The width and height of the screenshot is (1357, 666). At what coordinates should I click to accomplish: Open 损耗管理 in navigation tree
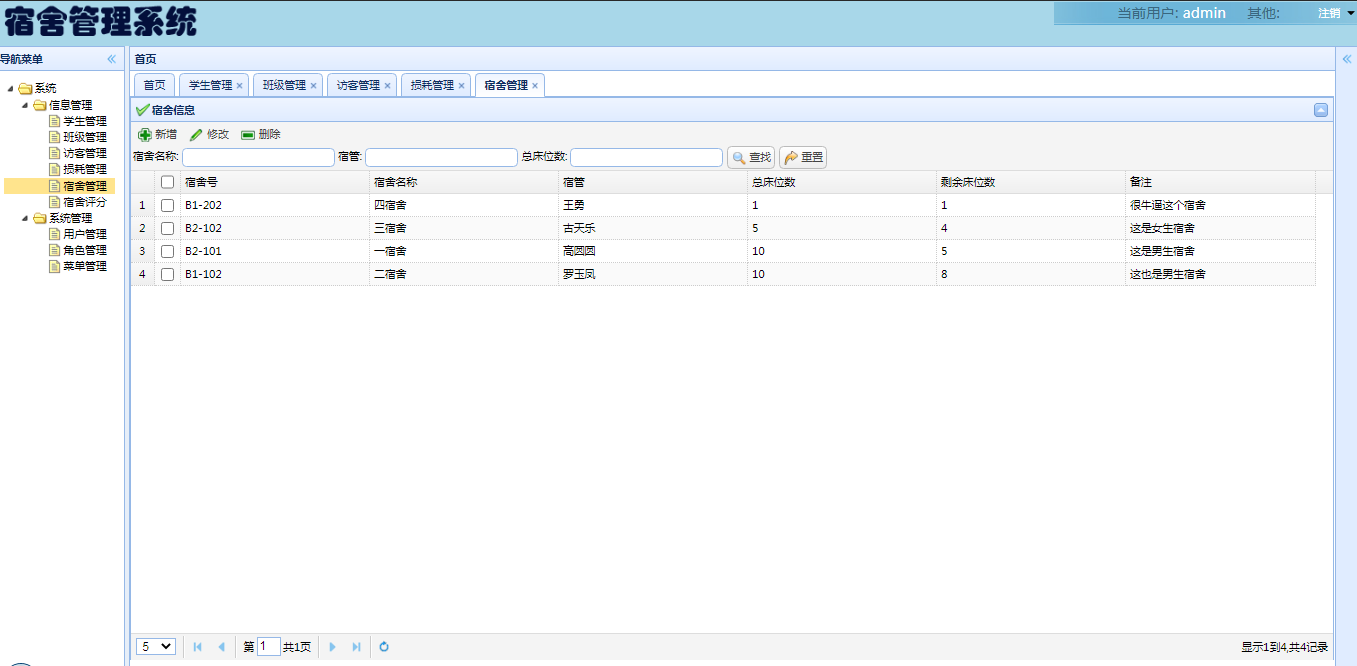pyautogui.click(x=84, y=169)
